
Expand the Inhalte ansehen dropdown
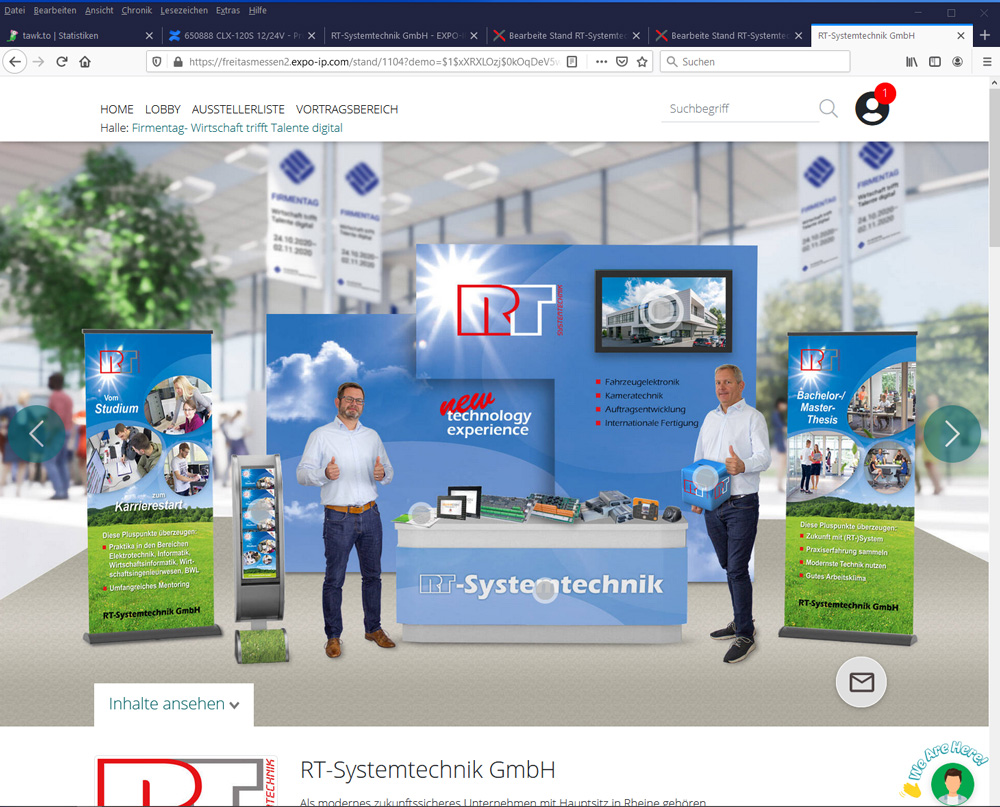click(173, 704)
